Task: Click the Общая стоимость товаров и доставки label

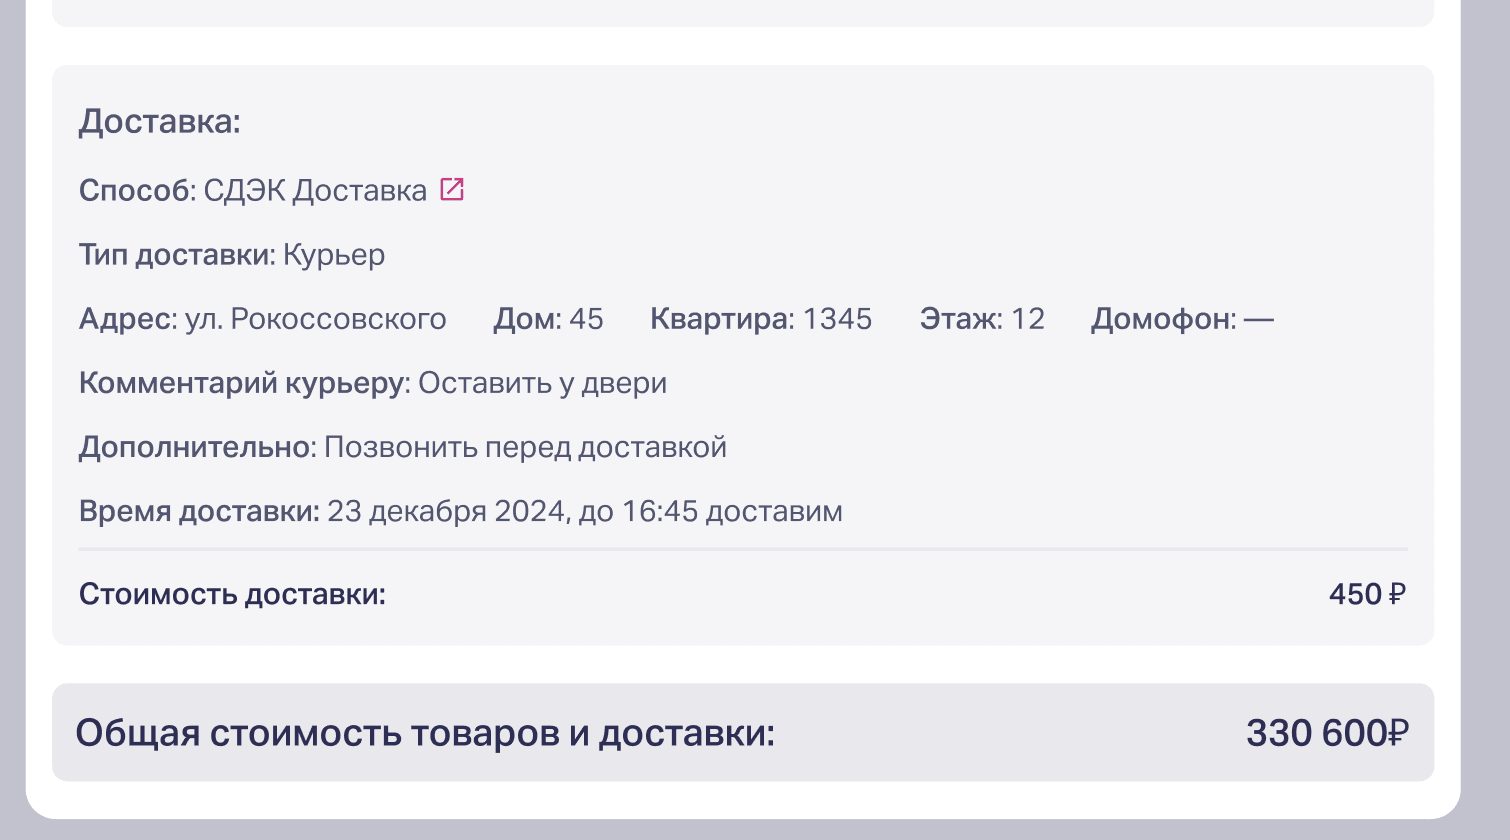Action: coord(426,733)
